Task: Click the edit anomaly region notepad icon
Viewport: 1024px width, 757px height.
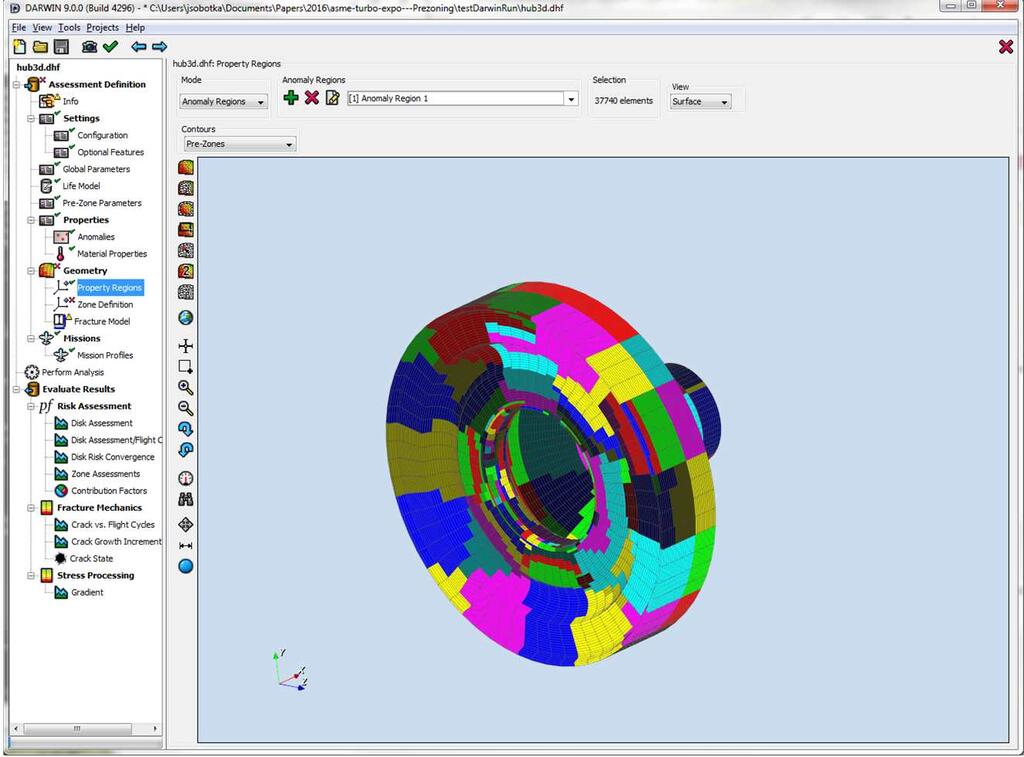Action: coord(332,98)
